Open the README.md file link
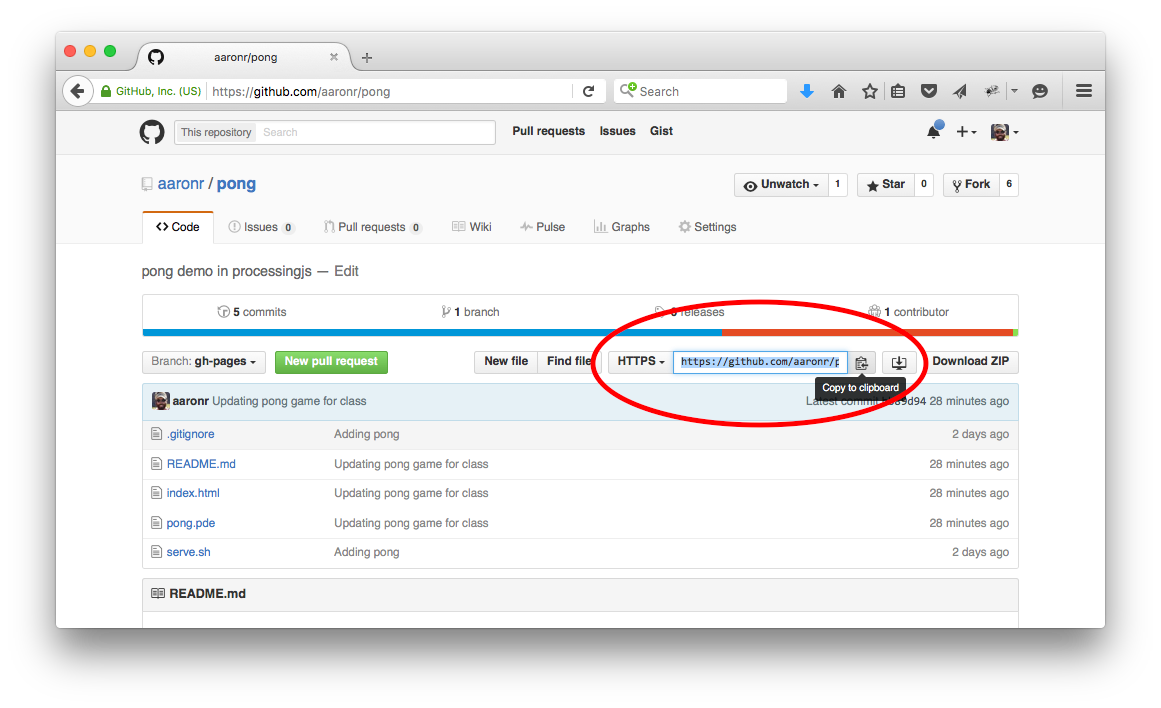This screenshot has width=1161, height=708. 201,464
